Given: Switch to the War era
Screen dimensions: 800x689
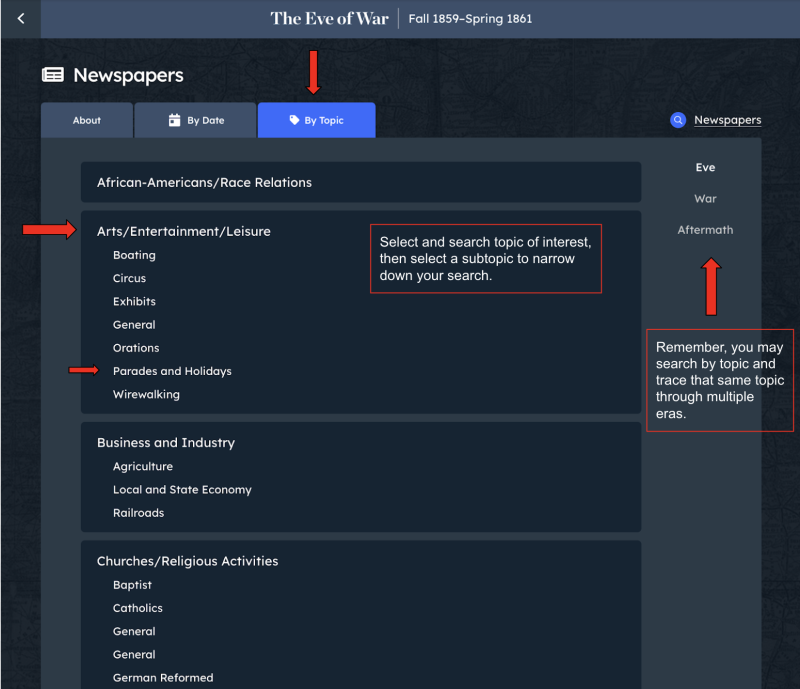Looking at the screenshot, I should pyautogui.click(x=705, y=199).
